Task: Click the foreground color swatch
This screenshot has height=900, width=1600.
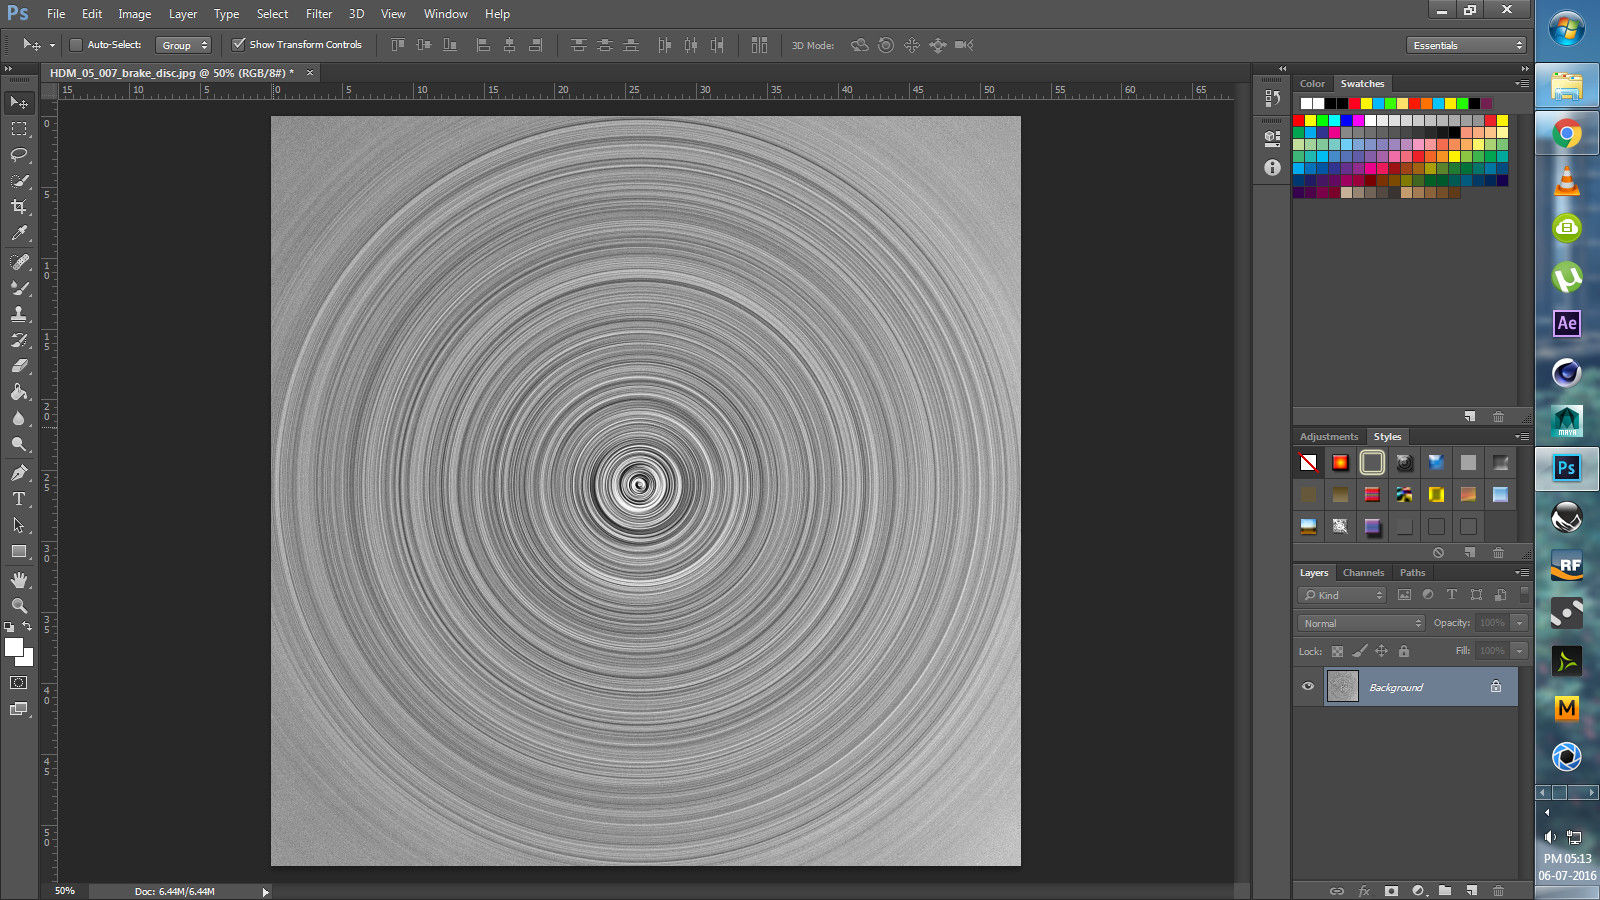Action: (14, 647)
